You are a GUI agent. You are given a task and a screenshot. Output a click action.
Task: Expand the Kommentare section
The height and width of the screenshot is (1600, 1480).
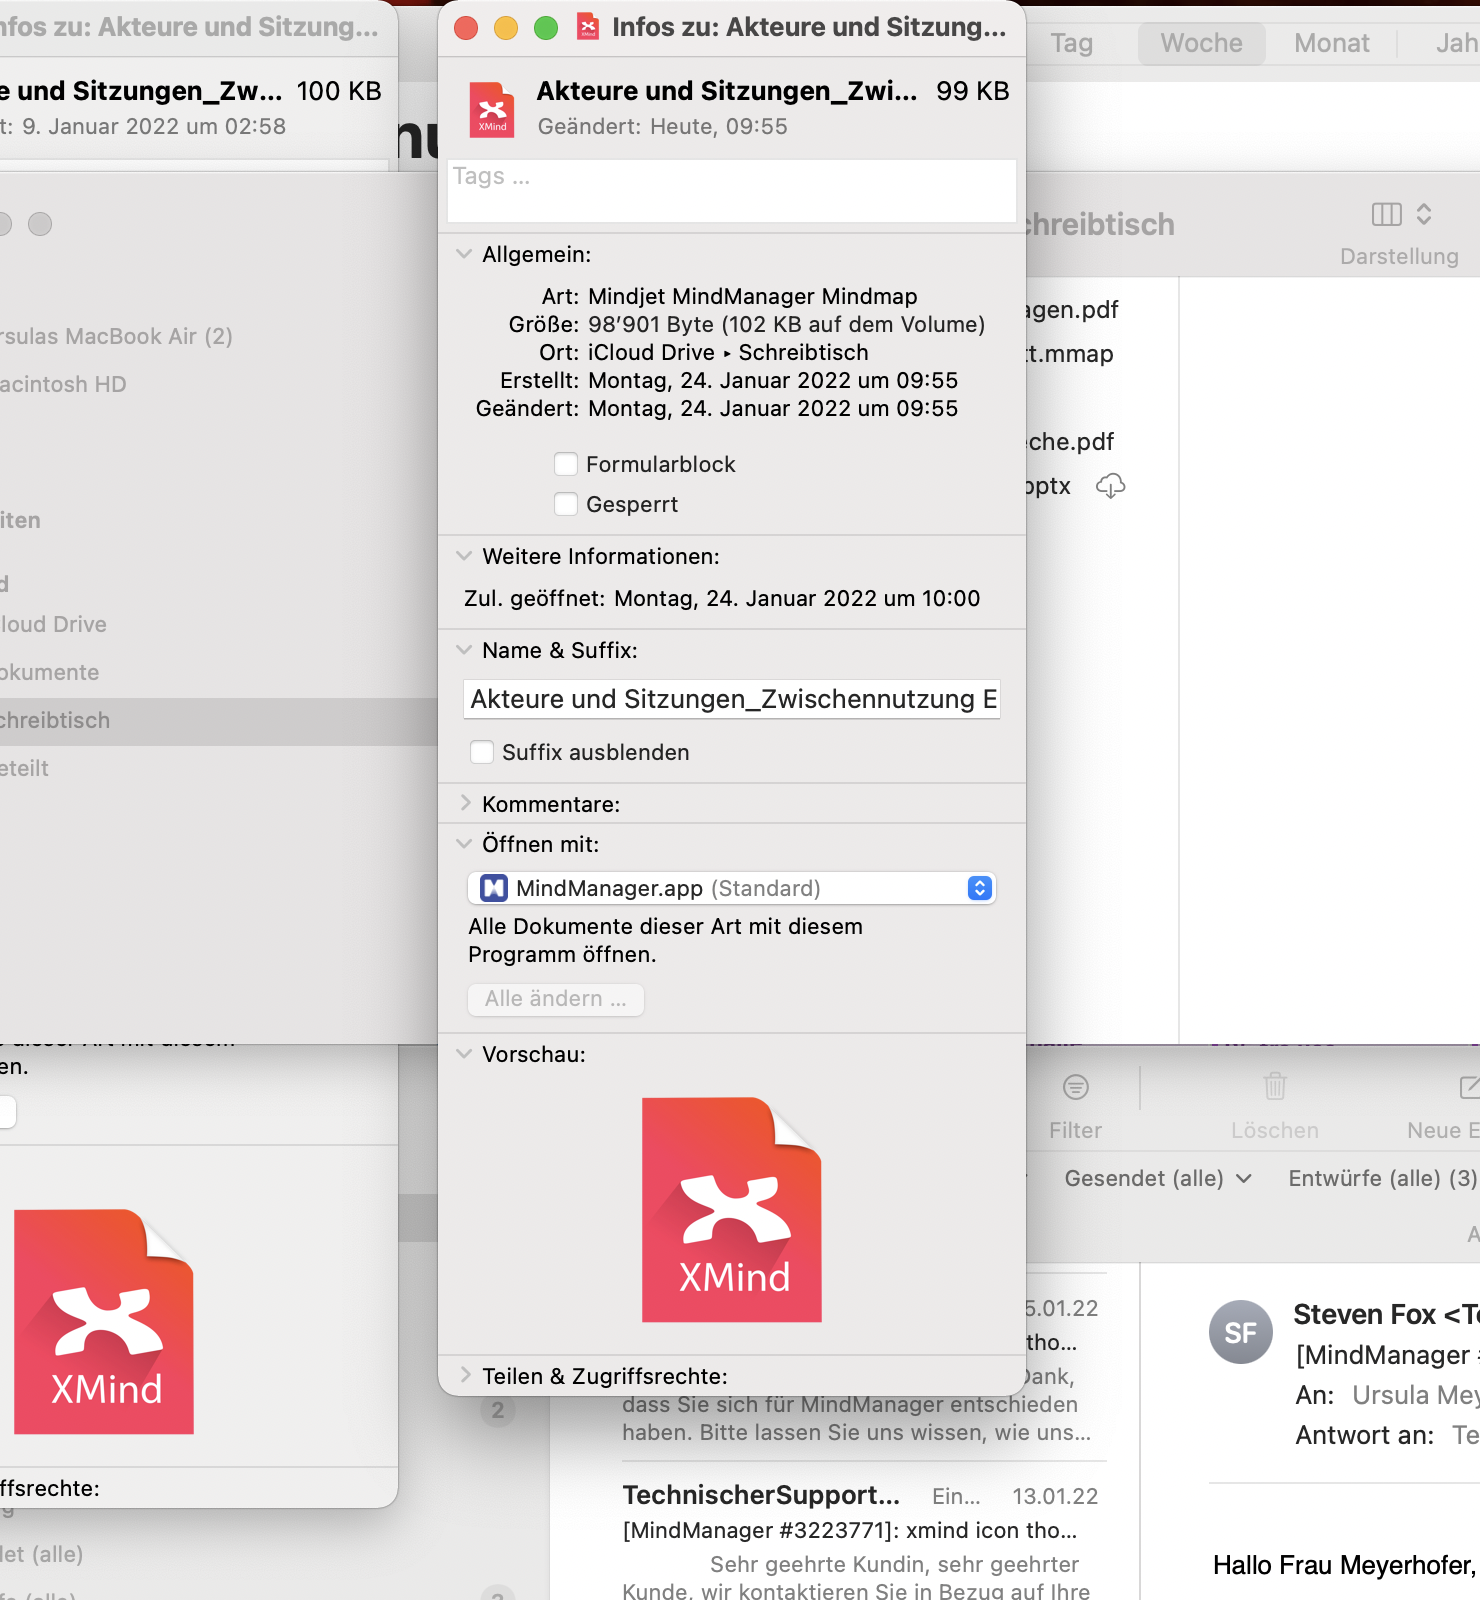(465, 803)
